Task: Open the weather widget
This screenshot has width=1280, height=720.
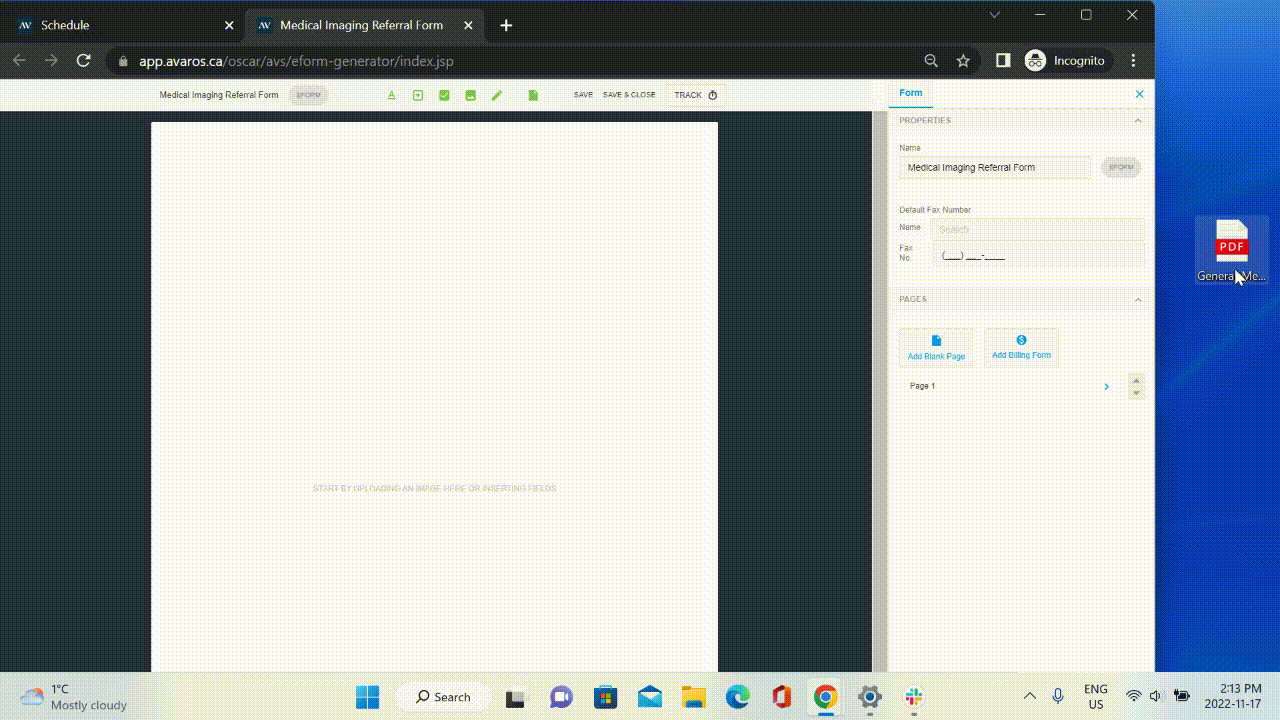Action: tap(75, 697)
